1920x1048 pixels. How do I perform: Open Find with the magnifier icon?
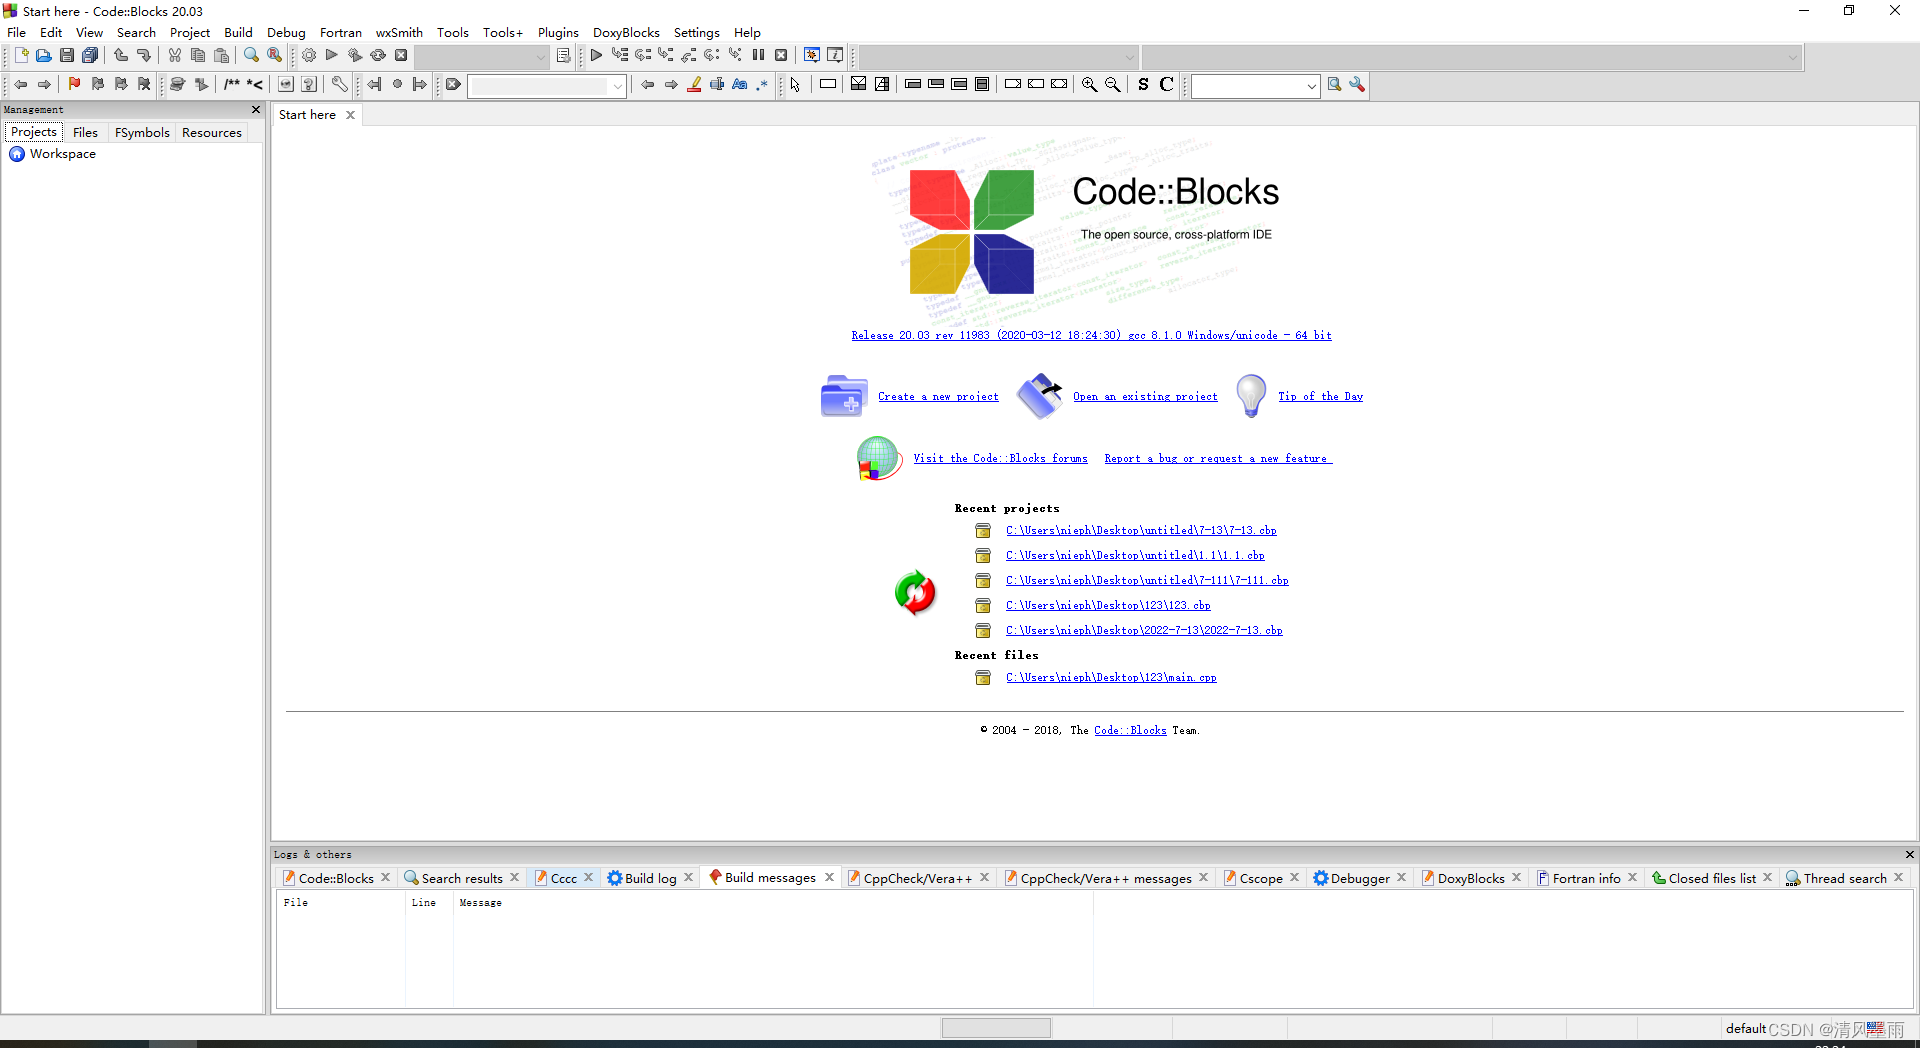pos(252,56)
